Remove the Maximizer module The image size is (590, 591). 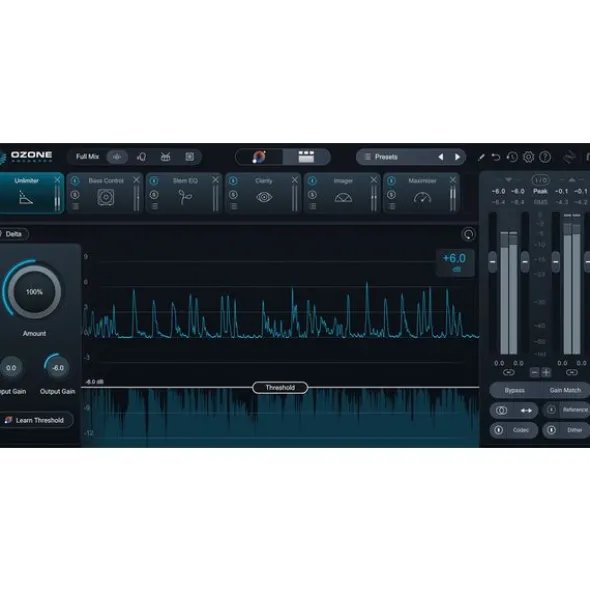[453, 180]
